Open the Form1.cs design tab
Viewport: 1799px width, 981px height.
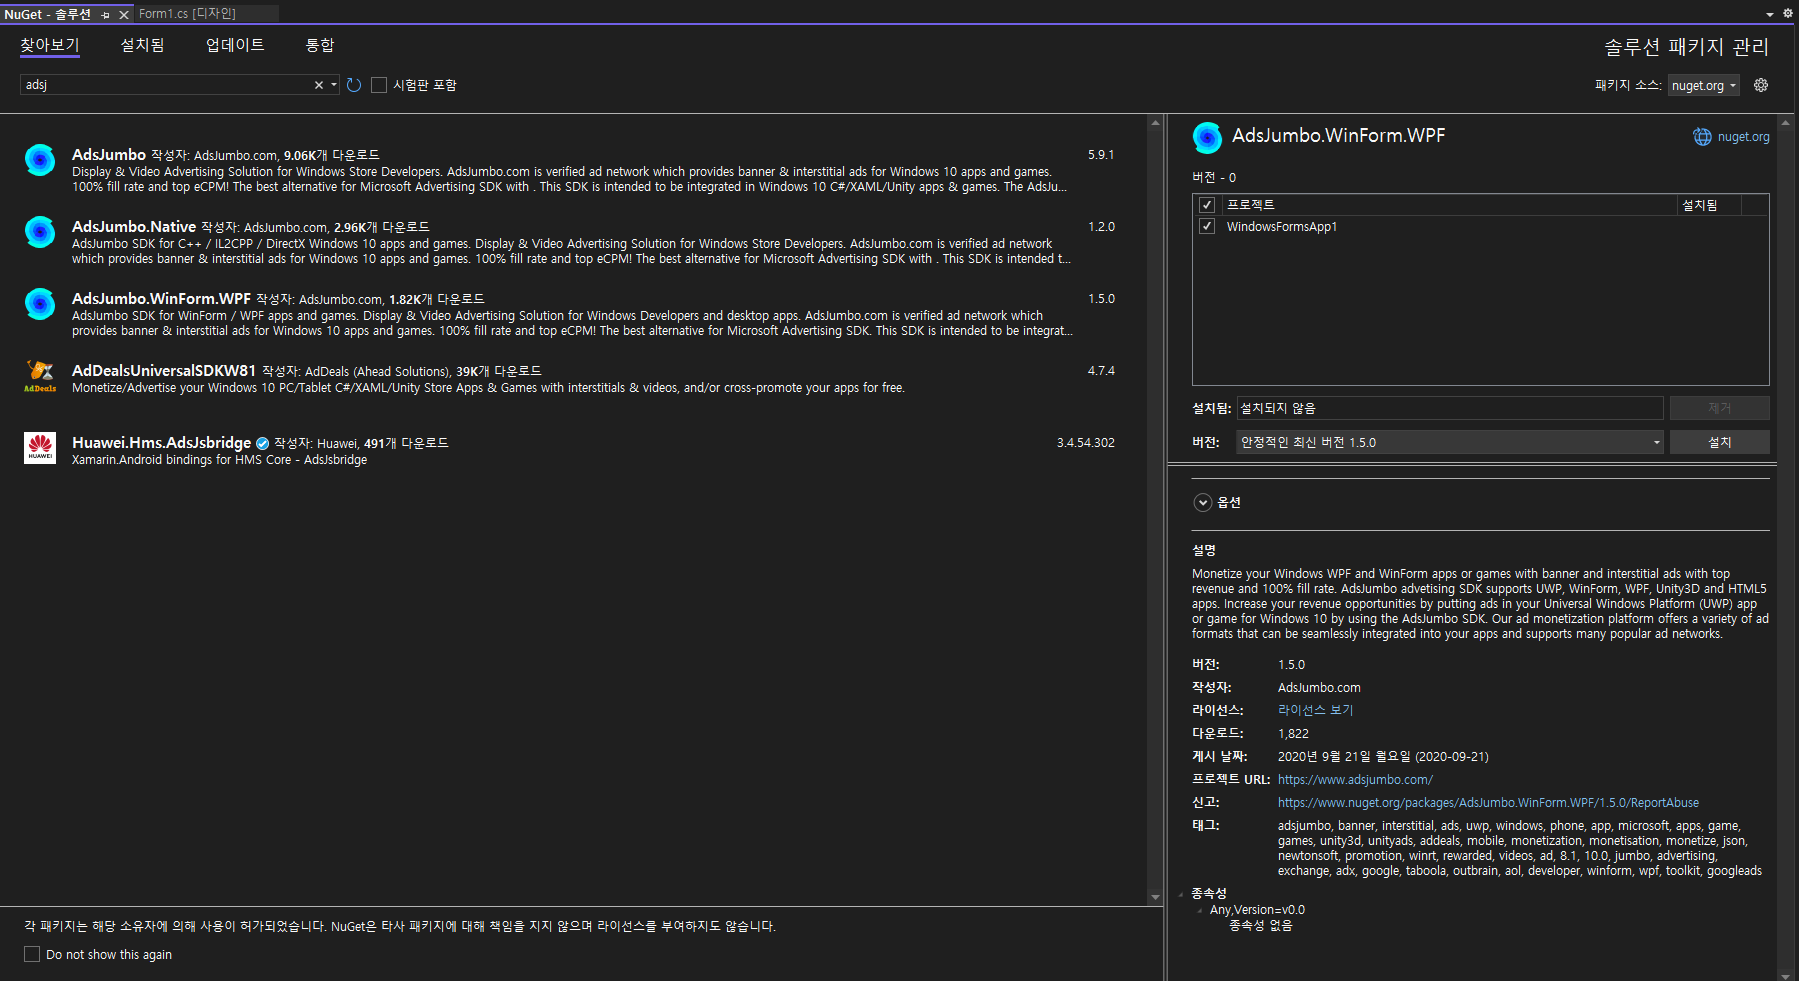(x=187, y=14)
